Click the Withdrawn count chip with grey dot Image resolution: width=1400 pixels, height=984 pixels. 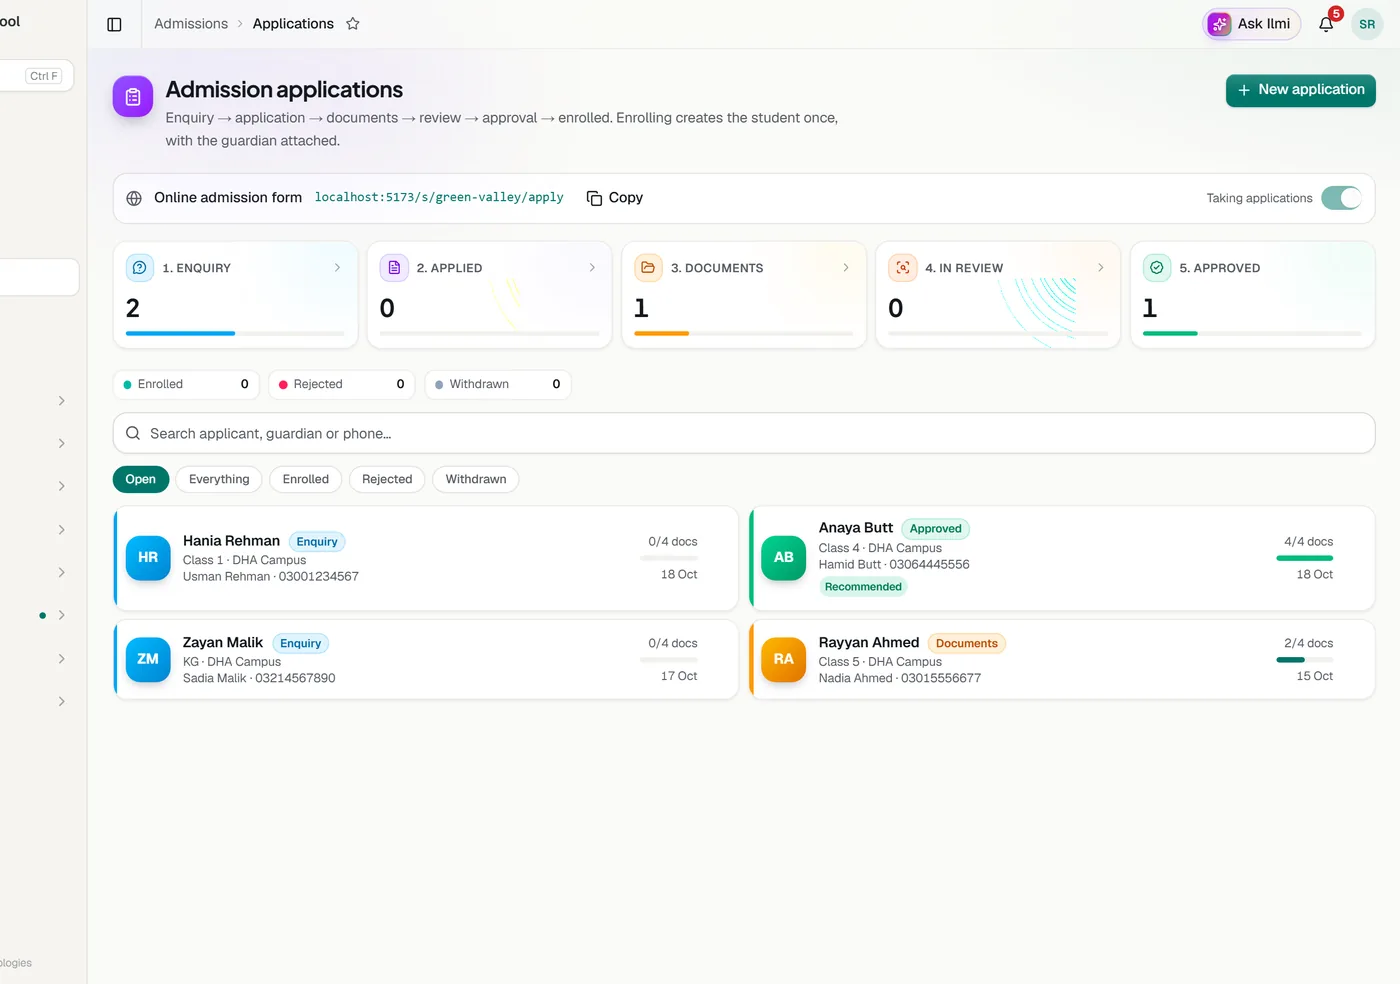tap(498, 384)
